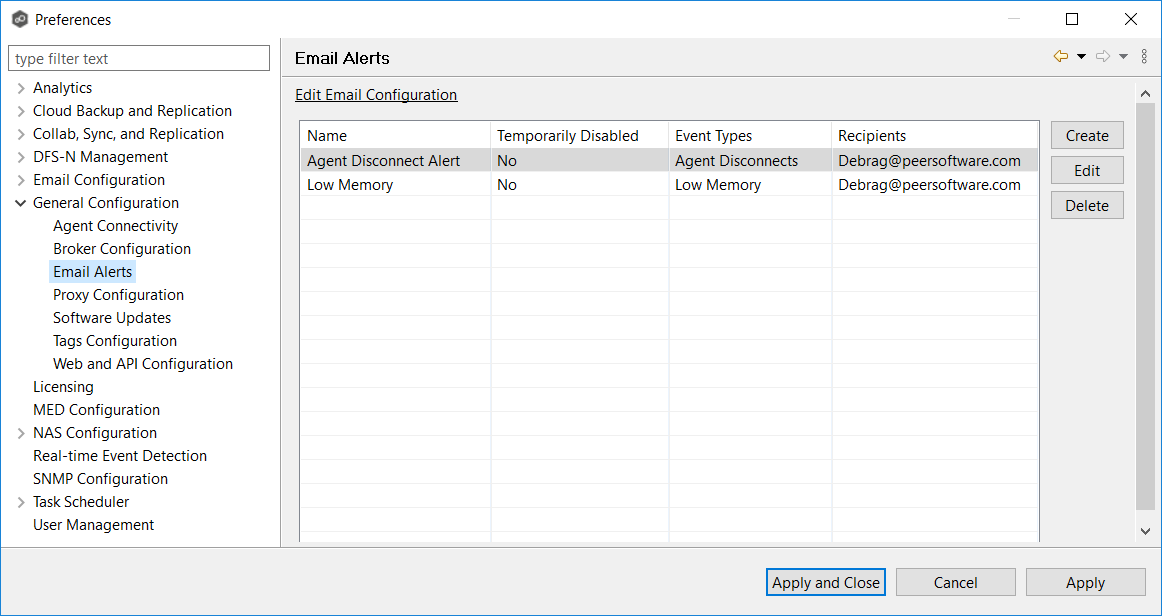Open the three-dot view menu icon

1144,57
